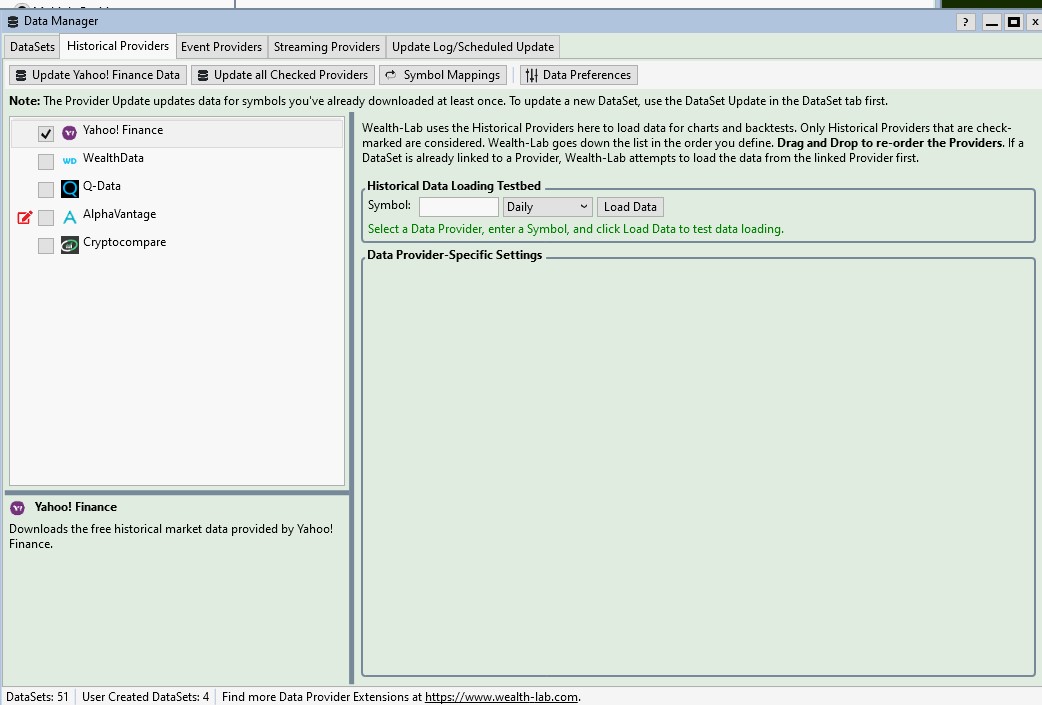
Task: Click the Load Data button
Action: click(630, 207)
